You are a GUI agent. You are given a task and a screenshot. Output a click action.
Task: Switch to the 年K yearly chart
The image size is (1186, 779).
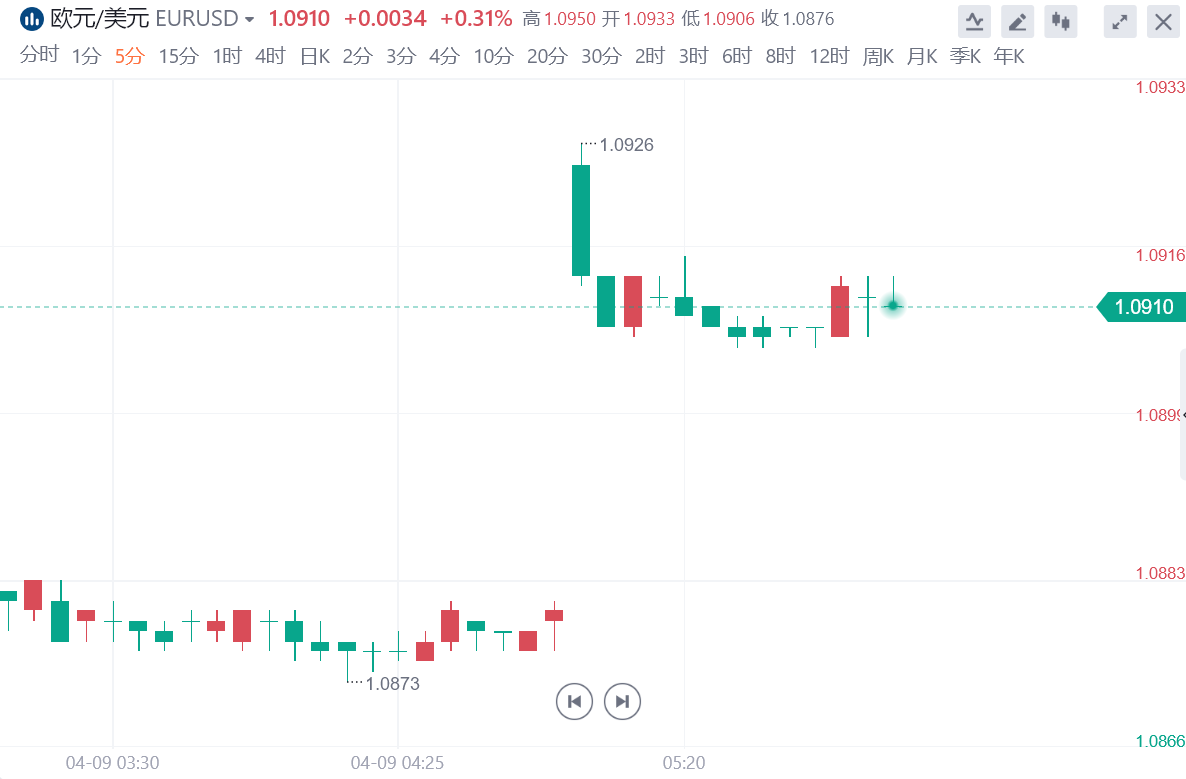point(1008,56)
